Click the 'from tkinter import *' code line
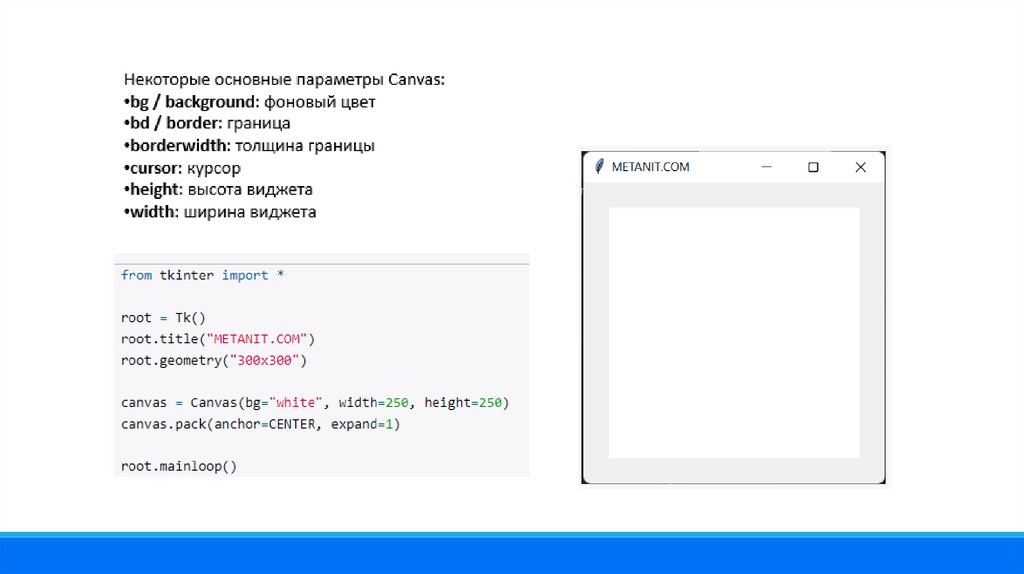 [x=202, y=275]
